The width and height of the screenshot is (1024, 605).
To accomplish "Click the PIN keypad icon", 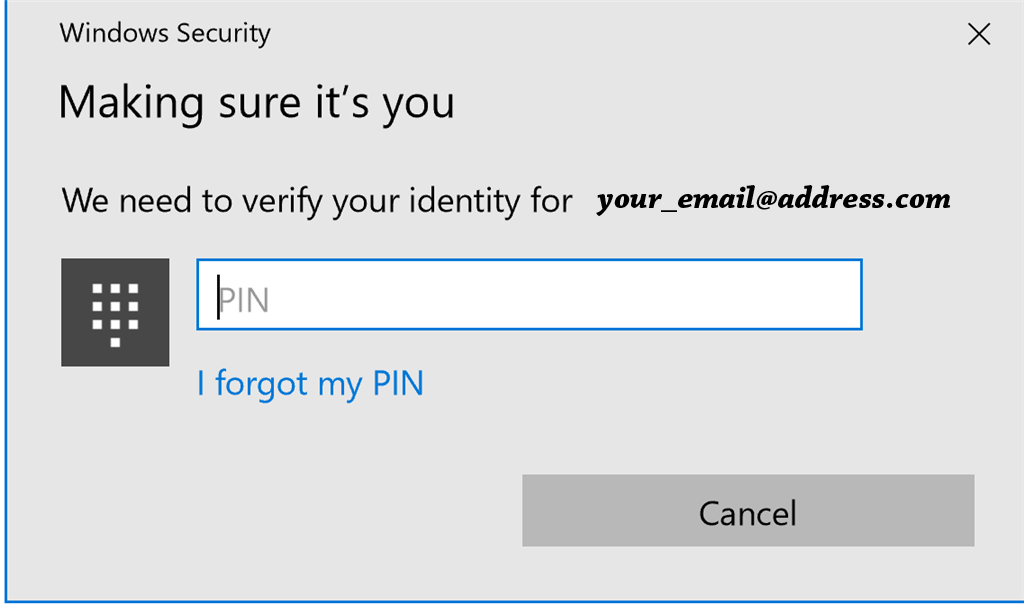I will 115,312.
